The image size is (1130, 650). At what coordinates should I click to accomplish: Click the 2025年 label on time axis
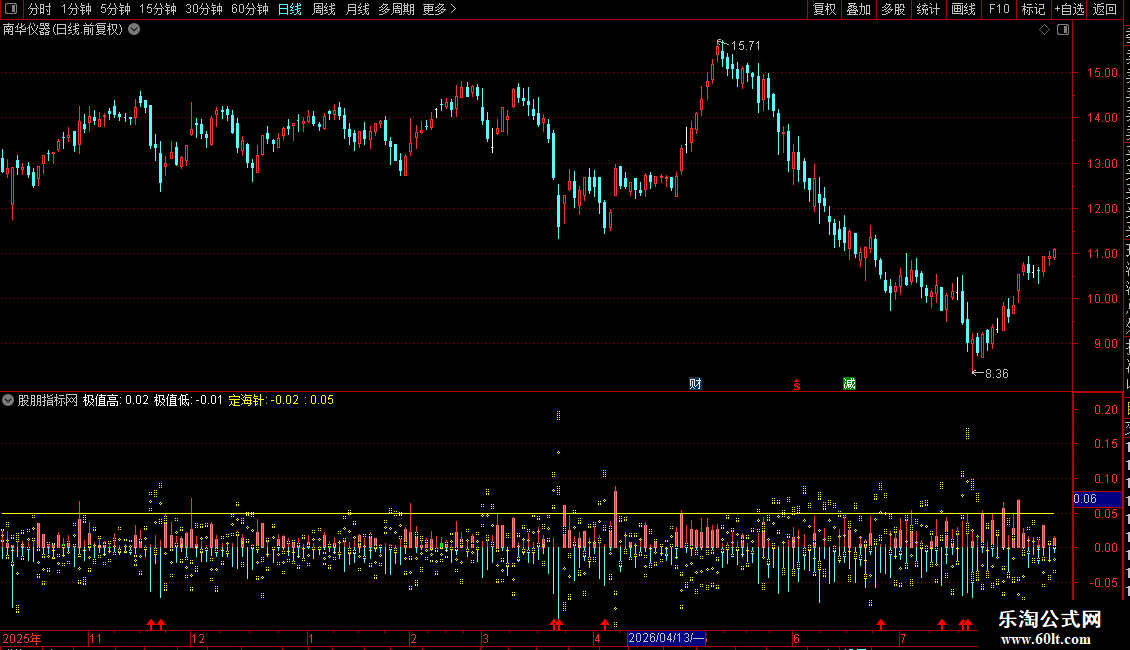click(22, 638)
